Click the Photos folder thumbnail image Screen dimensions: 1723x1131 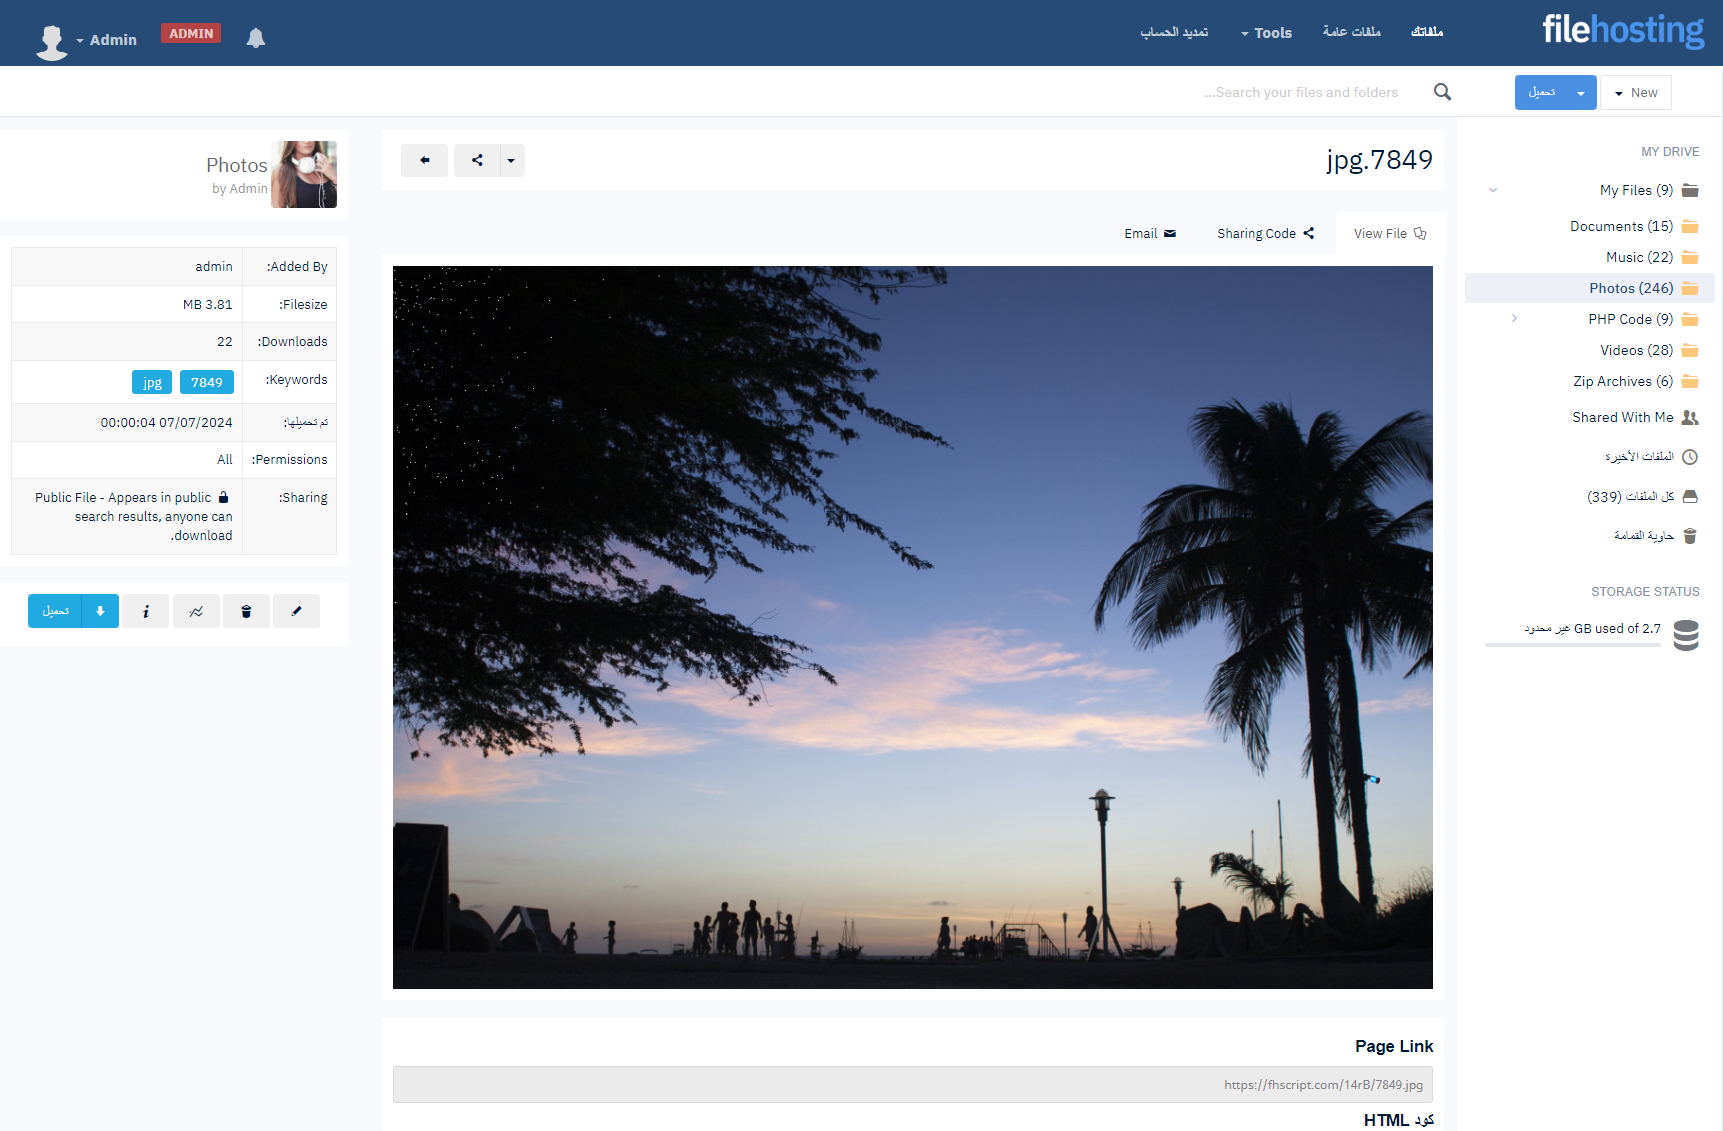[304, 174]
